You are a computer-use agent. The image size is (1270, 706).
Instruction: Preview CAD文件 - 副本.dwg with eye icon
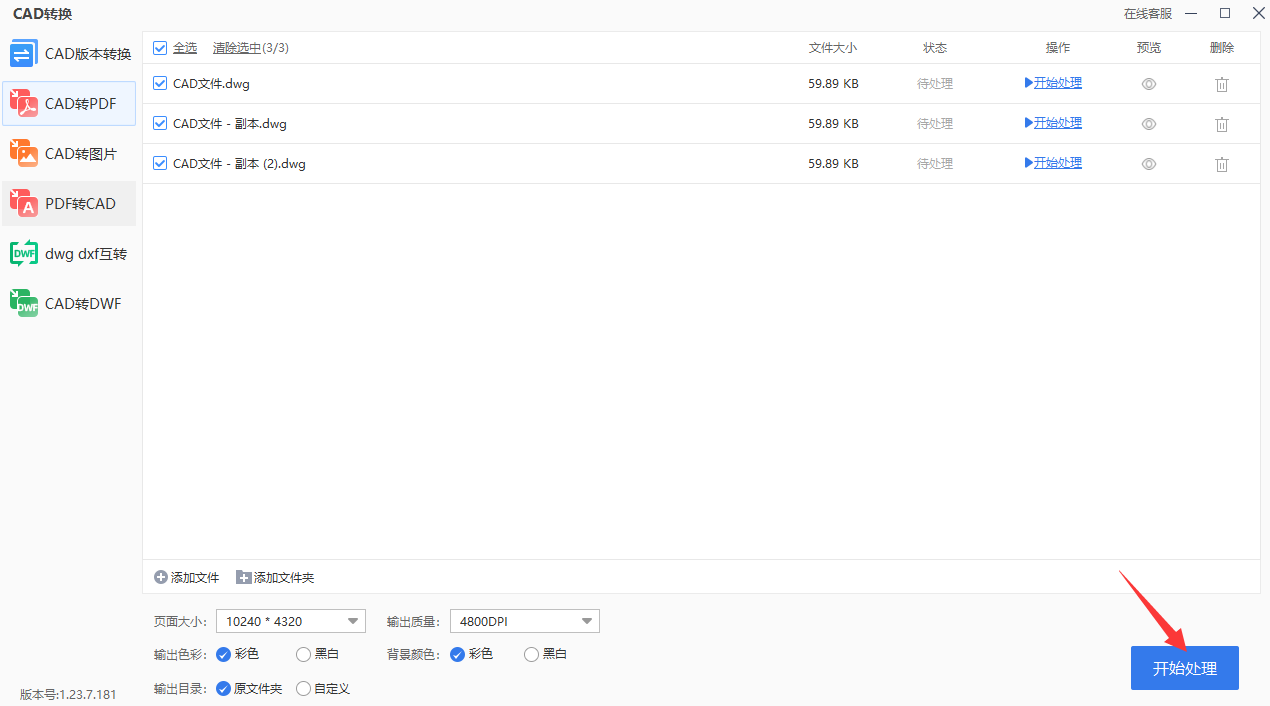point(1149,124)
